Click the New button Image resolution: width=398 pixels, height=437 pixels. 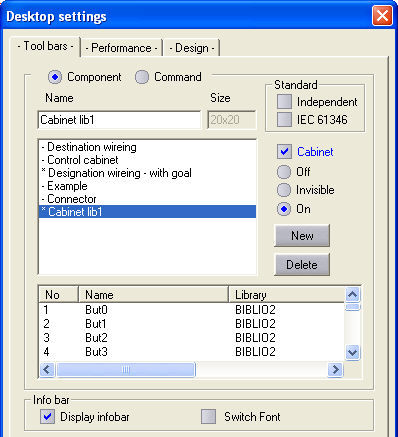coord(302,236)
